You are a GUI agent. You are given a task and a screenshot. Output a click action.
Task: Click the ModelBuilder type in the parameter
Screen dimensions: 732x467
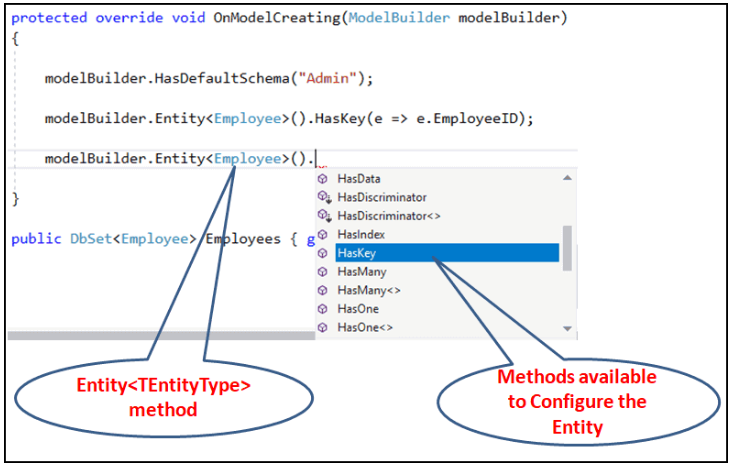point(399,18)
